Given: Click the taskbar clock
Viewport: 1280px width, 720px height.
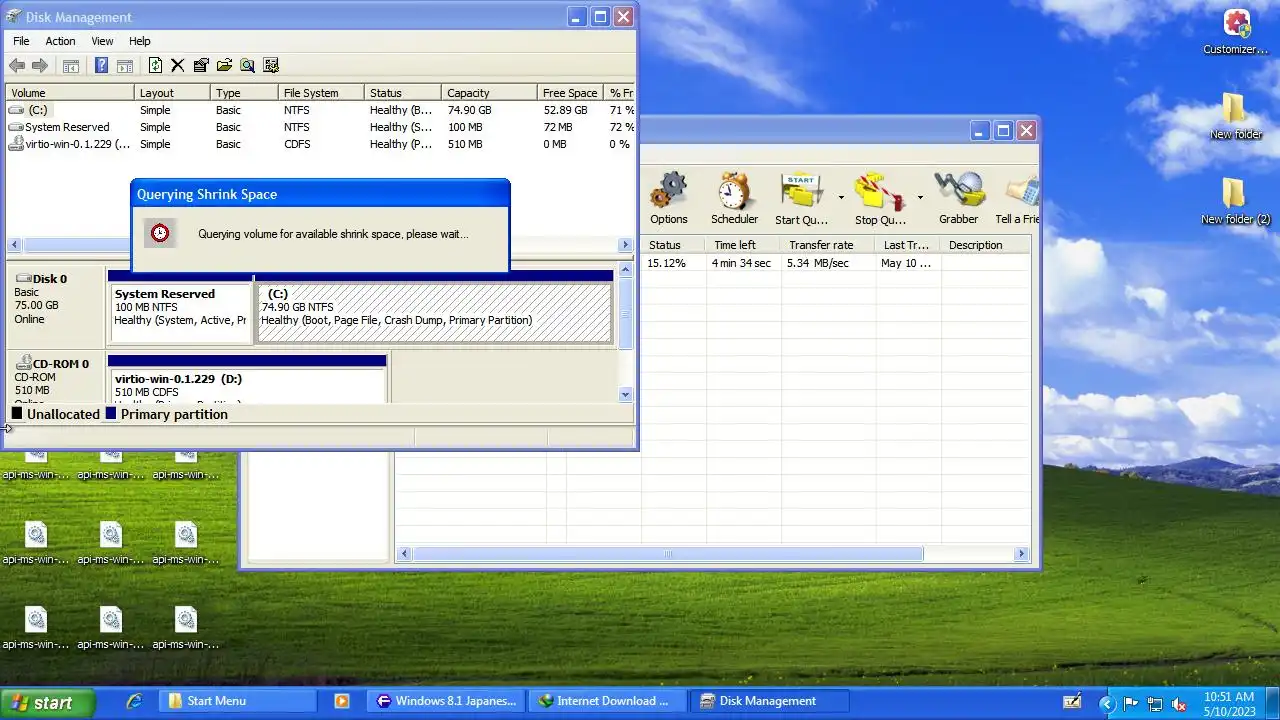Looking at the screenshot, I should 1229,703.
